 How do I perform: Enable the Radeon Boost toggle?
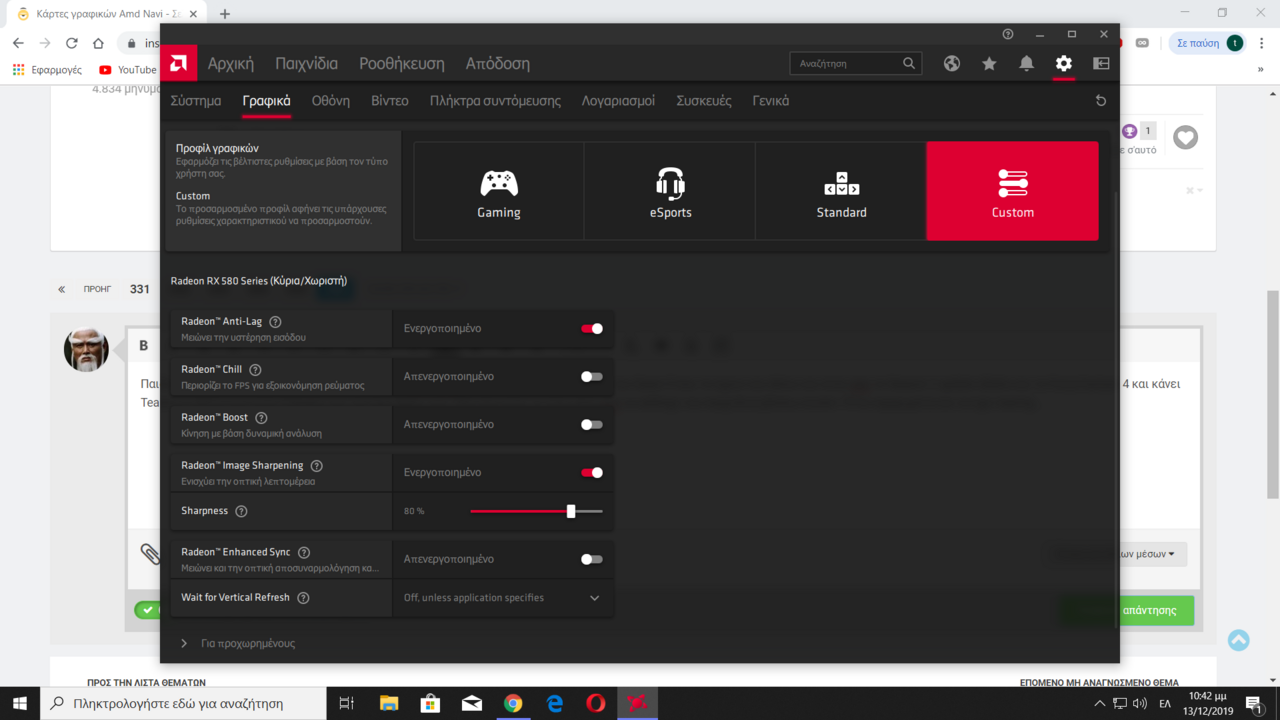coord(592,425)
